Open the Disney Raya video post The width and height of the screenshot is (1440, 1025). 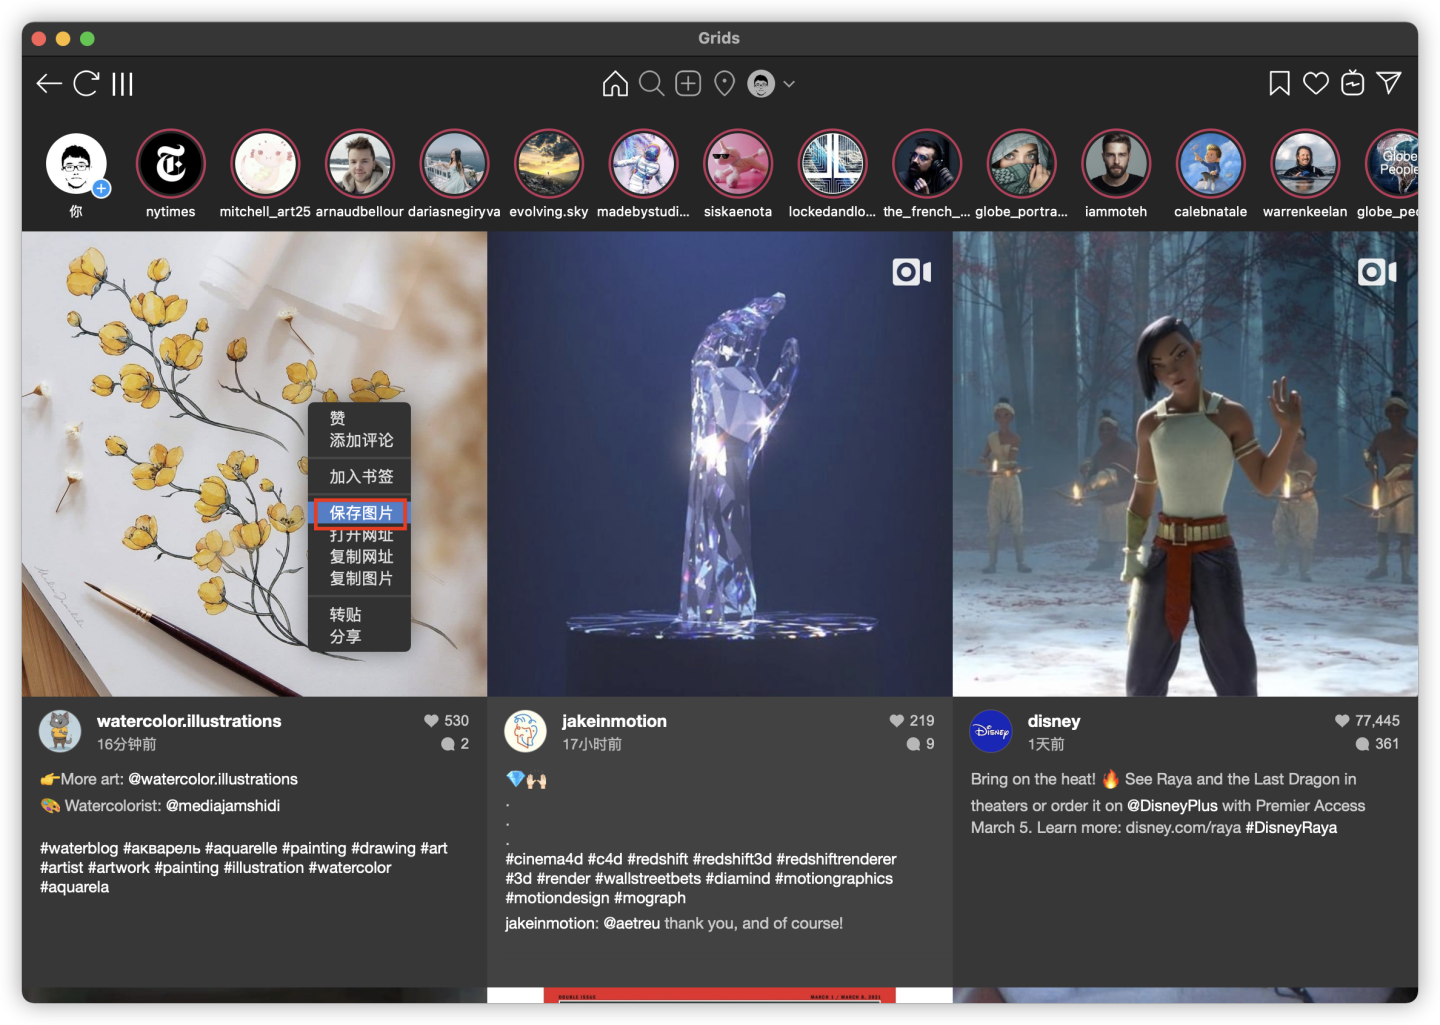1185,464
